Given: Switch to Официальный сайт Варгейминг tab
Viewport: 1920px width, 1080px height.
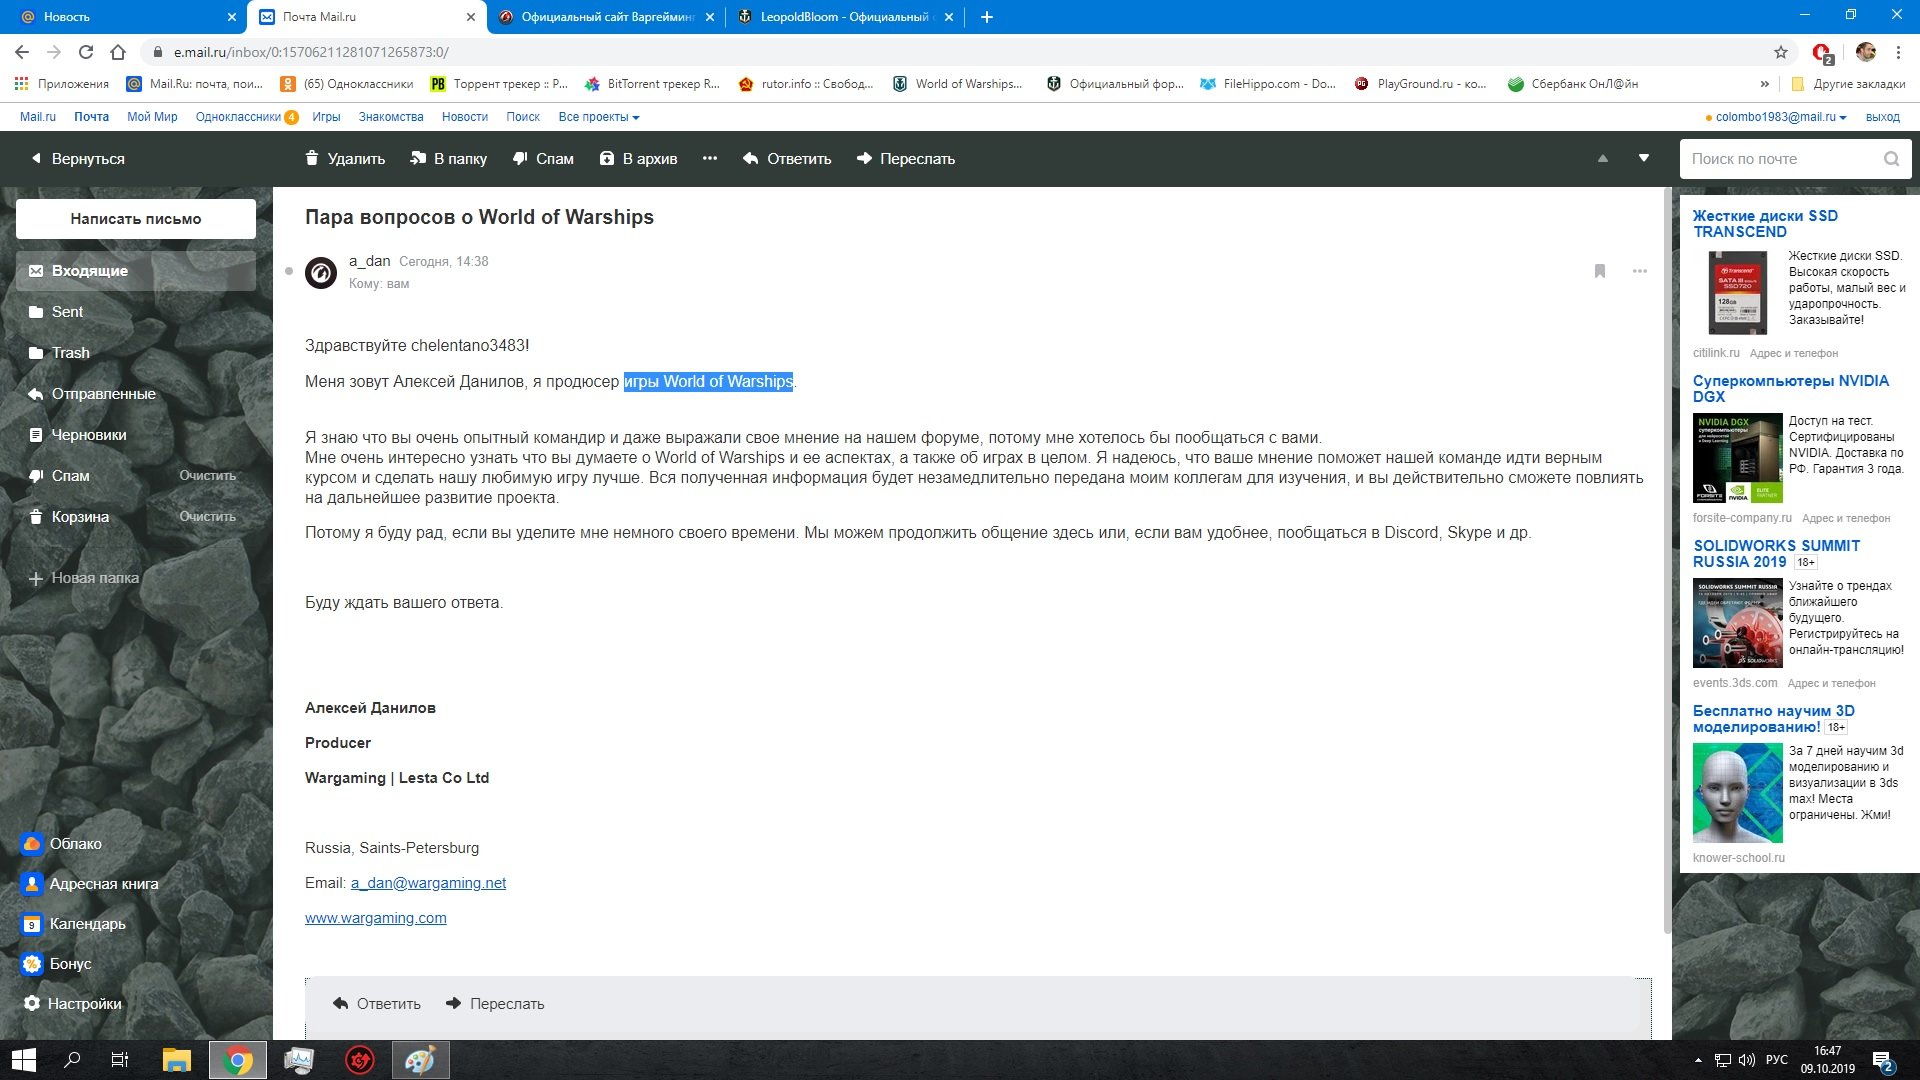Looking at the screenshot, I should 606,17.
